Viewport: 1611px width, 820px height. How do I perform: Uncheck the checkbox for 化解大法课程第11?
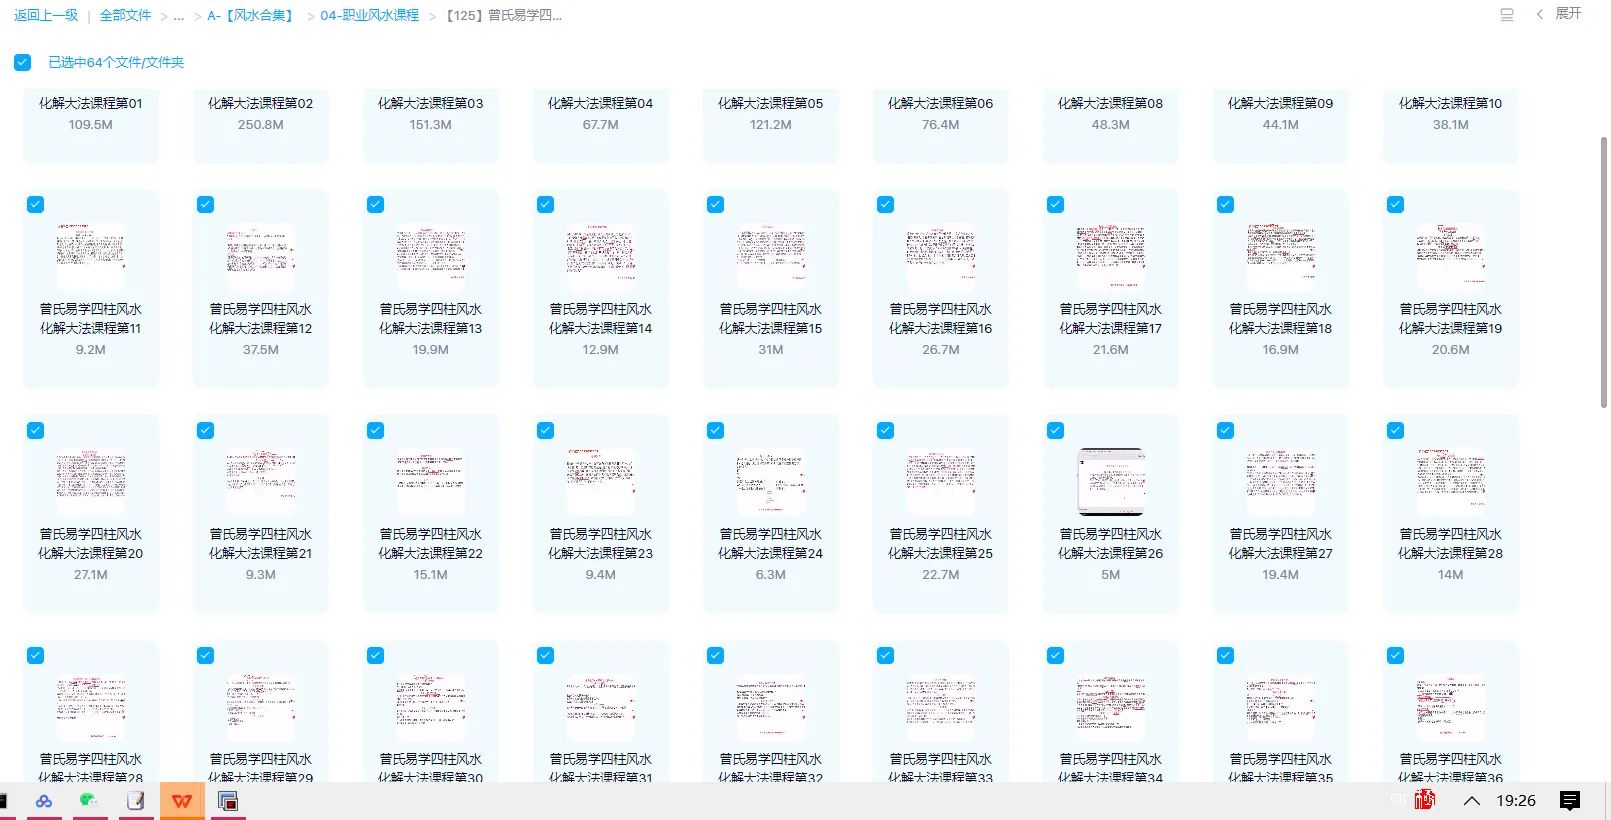coord(36,204)
